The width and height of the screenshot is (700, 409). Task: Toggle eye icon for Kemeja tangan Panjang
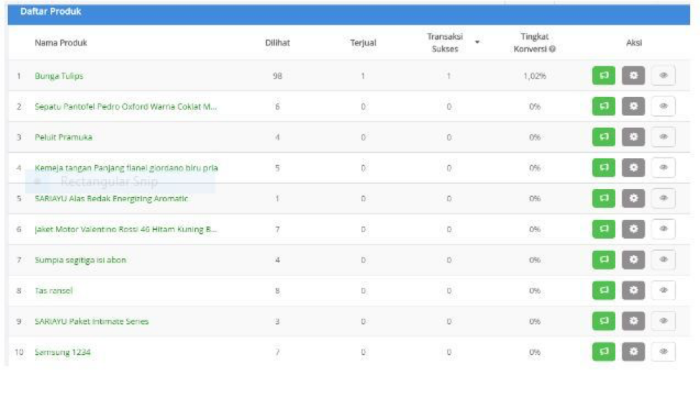(663, 168)
